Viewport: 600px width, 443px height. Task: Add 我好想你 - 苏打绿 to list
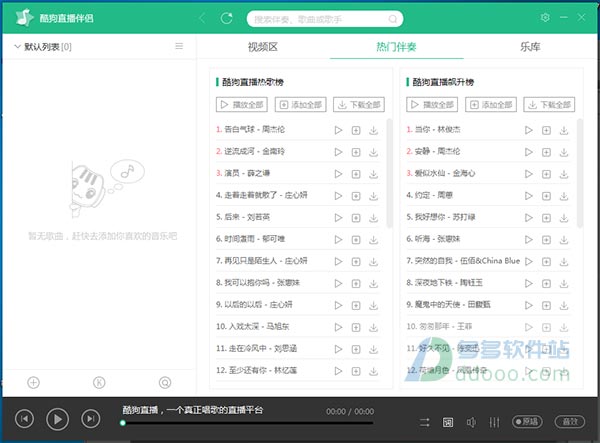click(546, 218)
